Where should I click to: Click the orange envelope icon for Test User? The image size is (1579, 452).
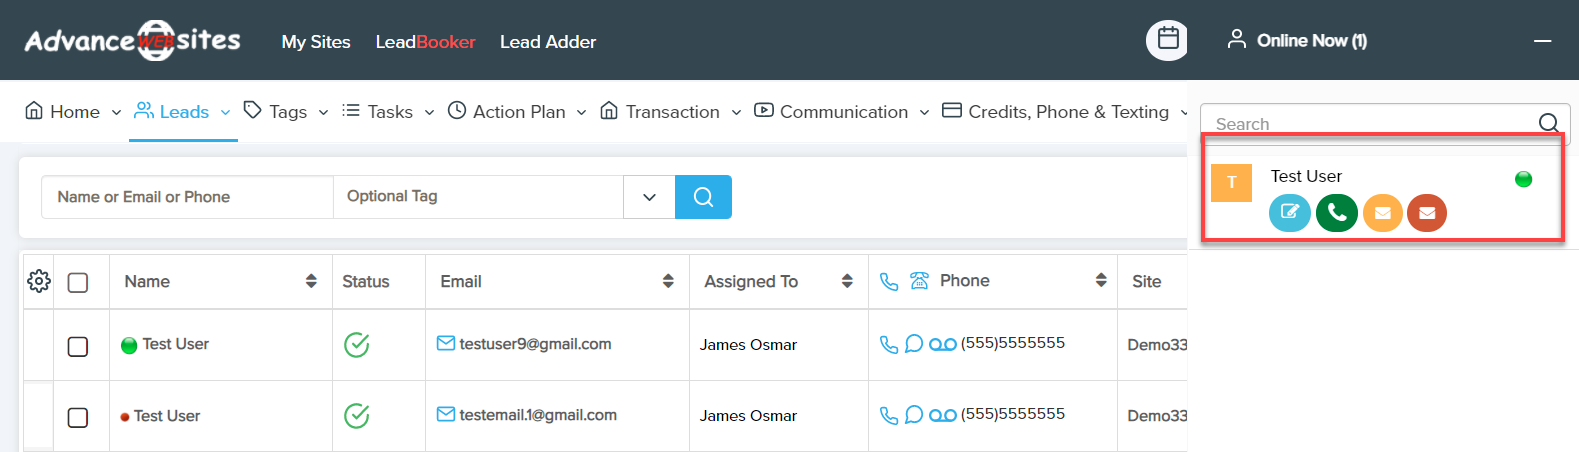pyautogui.click(x=1382, y=213)
